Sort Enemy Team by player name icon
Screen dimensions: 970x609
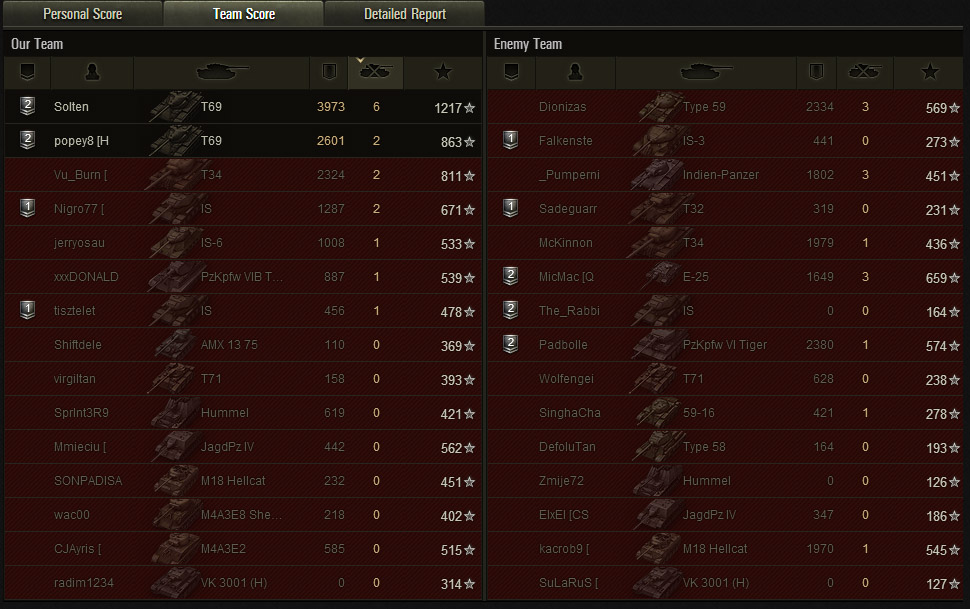575,72
